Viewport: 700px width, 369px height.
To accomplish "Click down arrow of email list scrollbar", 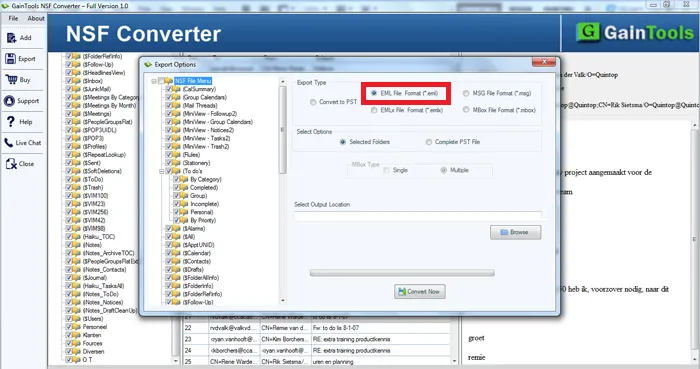I will point(454,361).
